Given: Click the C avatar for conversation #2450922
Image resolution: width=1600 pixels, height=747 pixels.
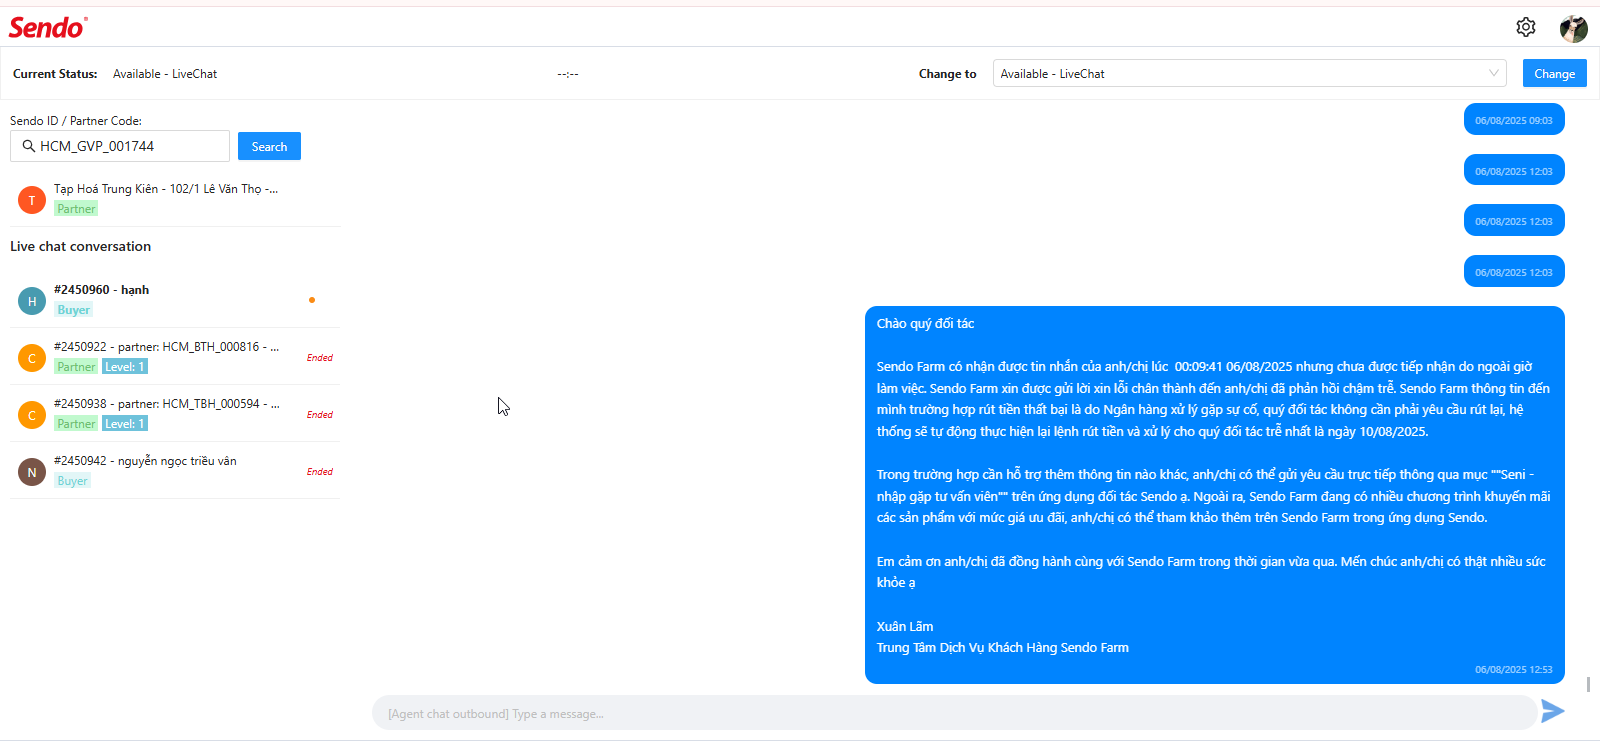Looking at the screenshot, I should click(32, 358).
